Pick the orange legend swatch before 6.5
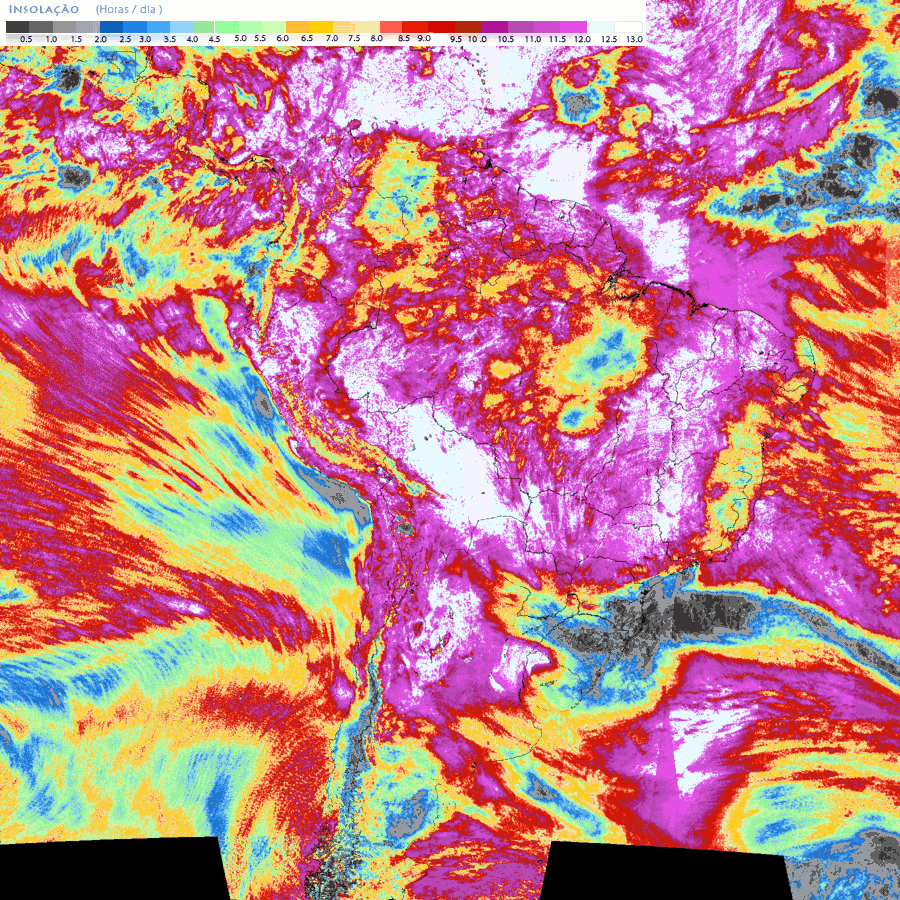Screen dimensions: 900x900 pyautogui.click(x=297, y=27)
